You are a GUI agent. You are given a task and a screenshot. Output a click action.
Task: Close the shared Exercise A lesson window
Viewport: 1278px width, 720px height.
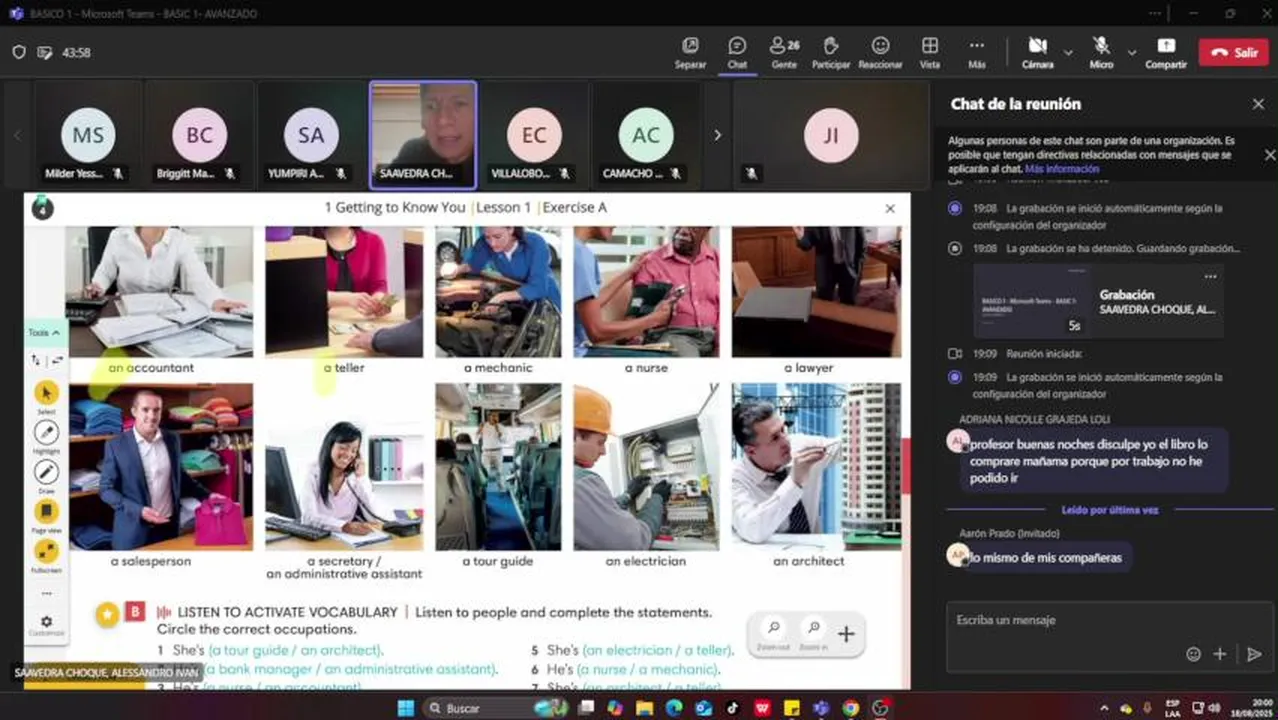(890, 208)
